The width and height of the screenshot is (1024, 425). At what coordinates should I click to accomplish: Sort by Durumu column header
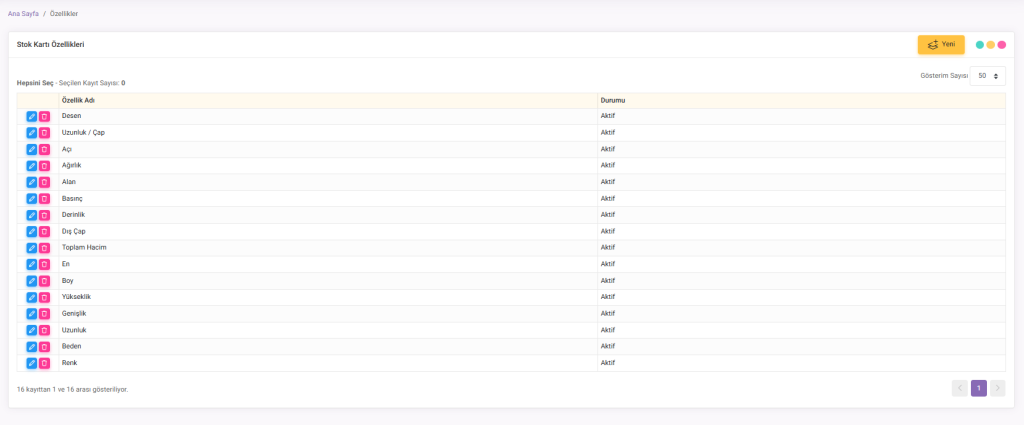(x=612, y=100)
